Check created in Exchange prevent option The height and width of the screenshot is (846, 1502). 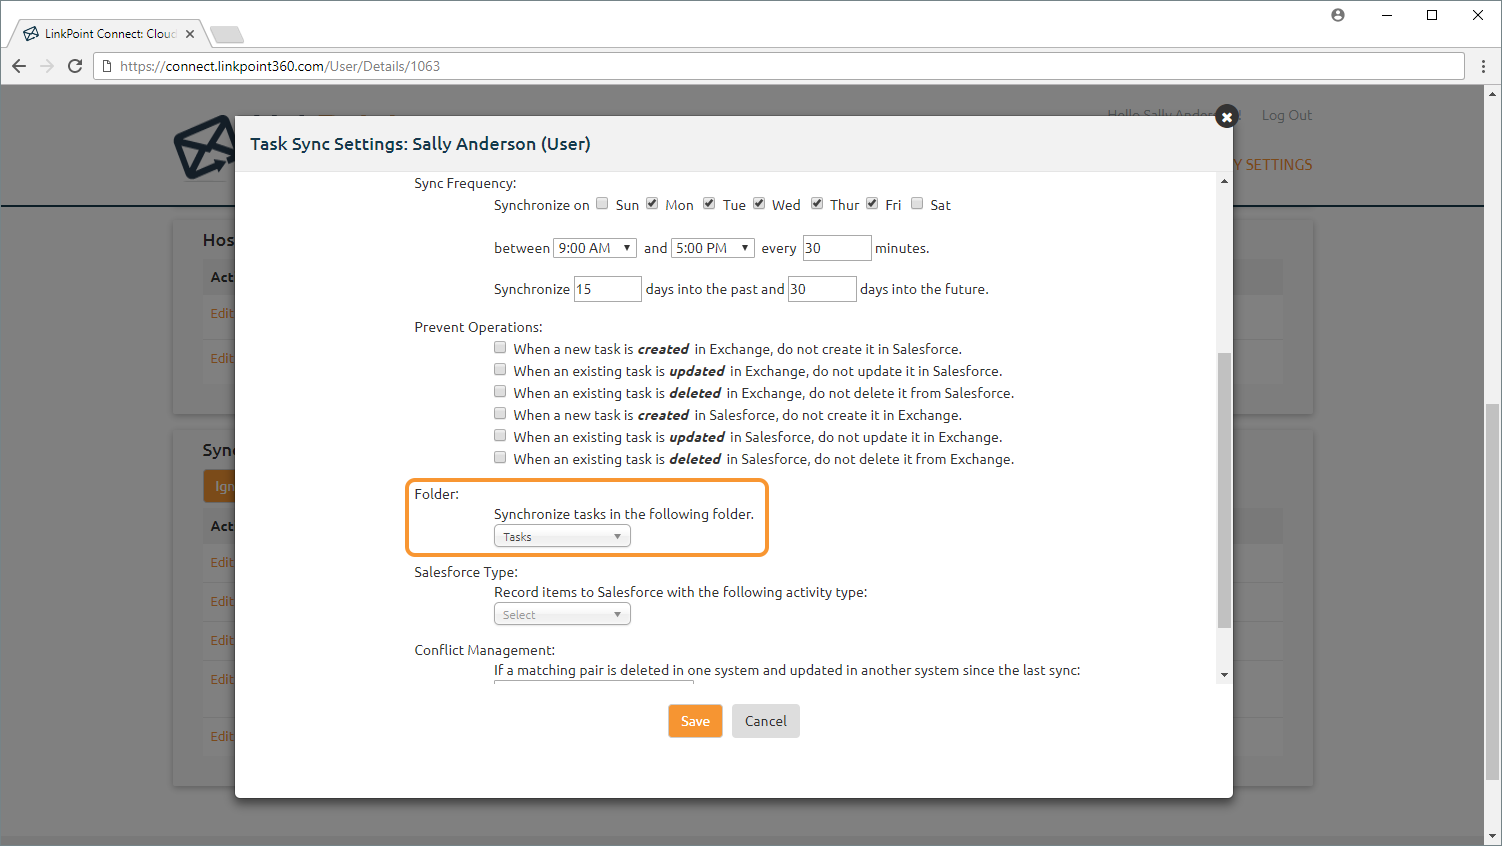click(x=500, y=348)
